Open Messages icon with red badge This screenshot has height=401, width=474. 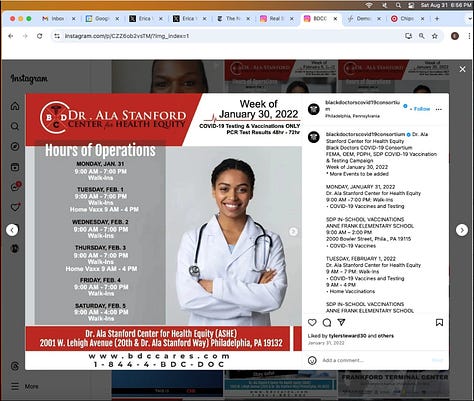coord(15,187)
